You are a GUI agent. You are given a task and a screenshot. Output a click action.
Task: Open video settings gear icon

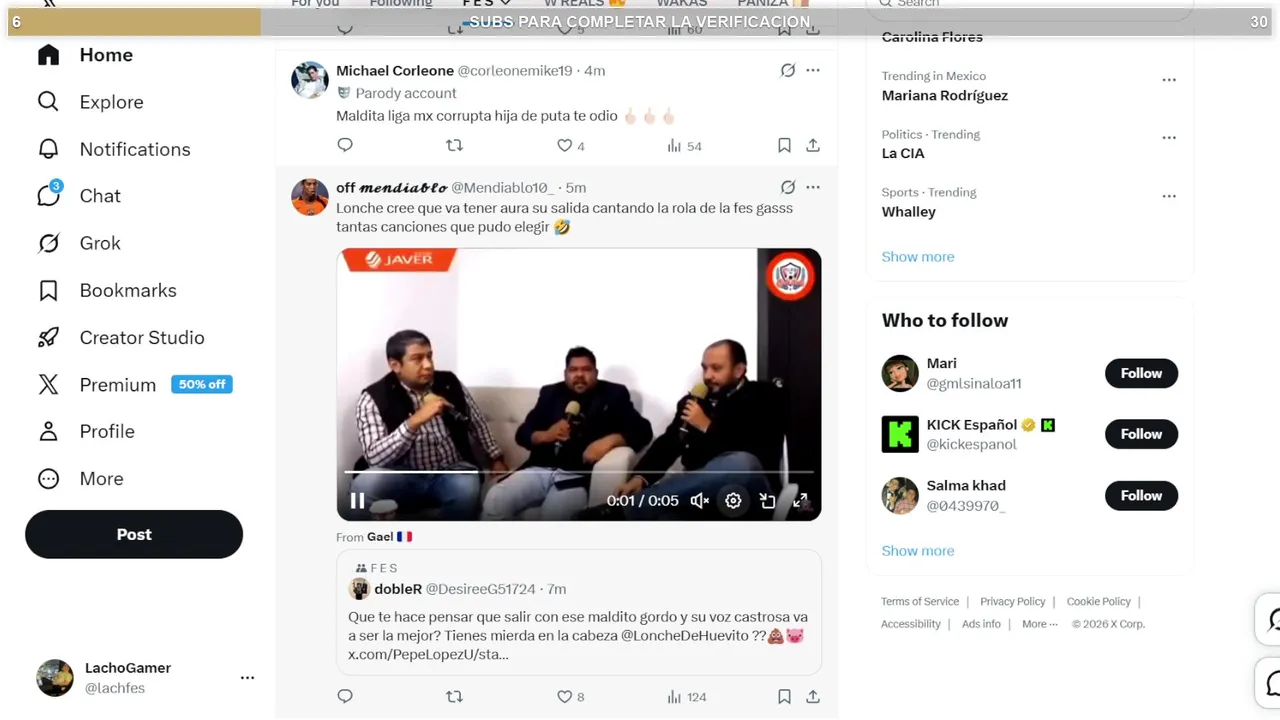click(x=733, y=501)
